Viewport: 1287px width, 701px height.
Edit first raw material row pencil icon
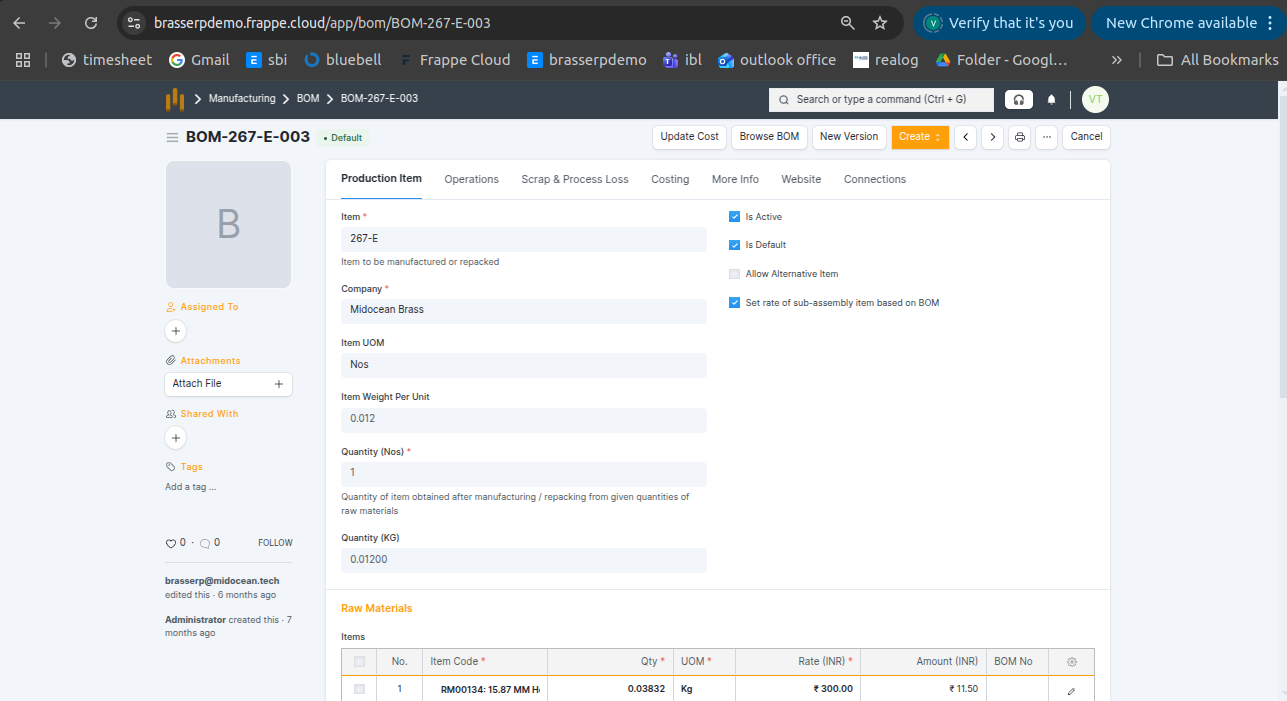pos(1071,690)
